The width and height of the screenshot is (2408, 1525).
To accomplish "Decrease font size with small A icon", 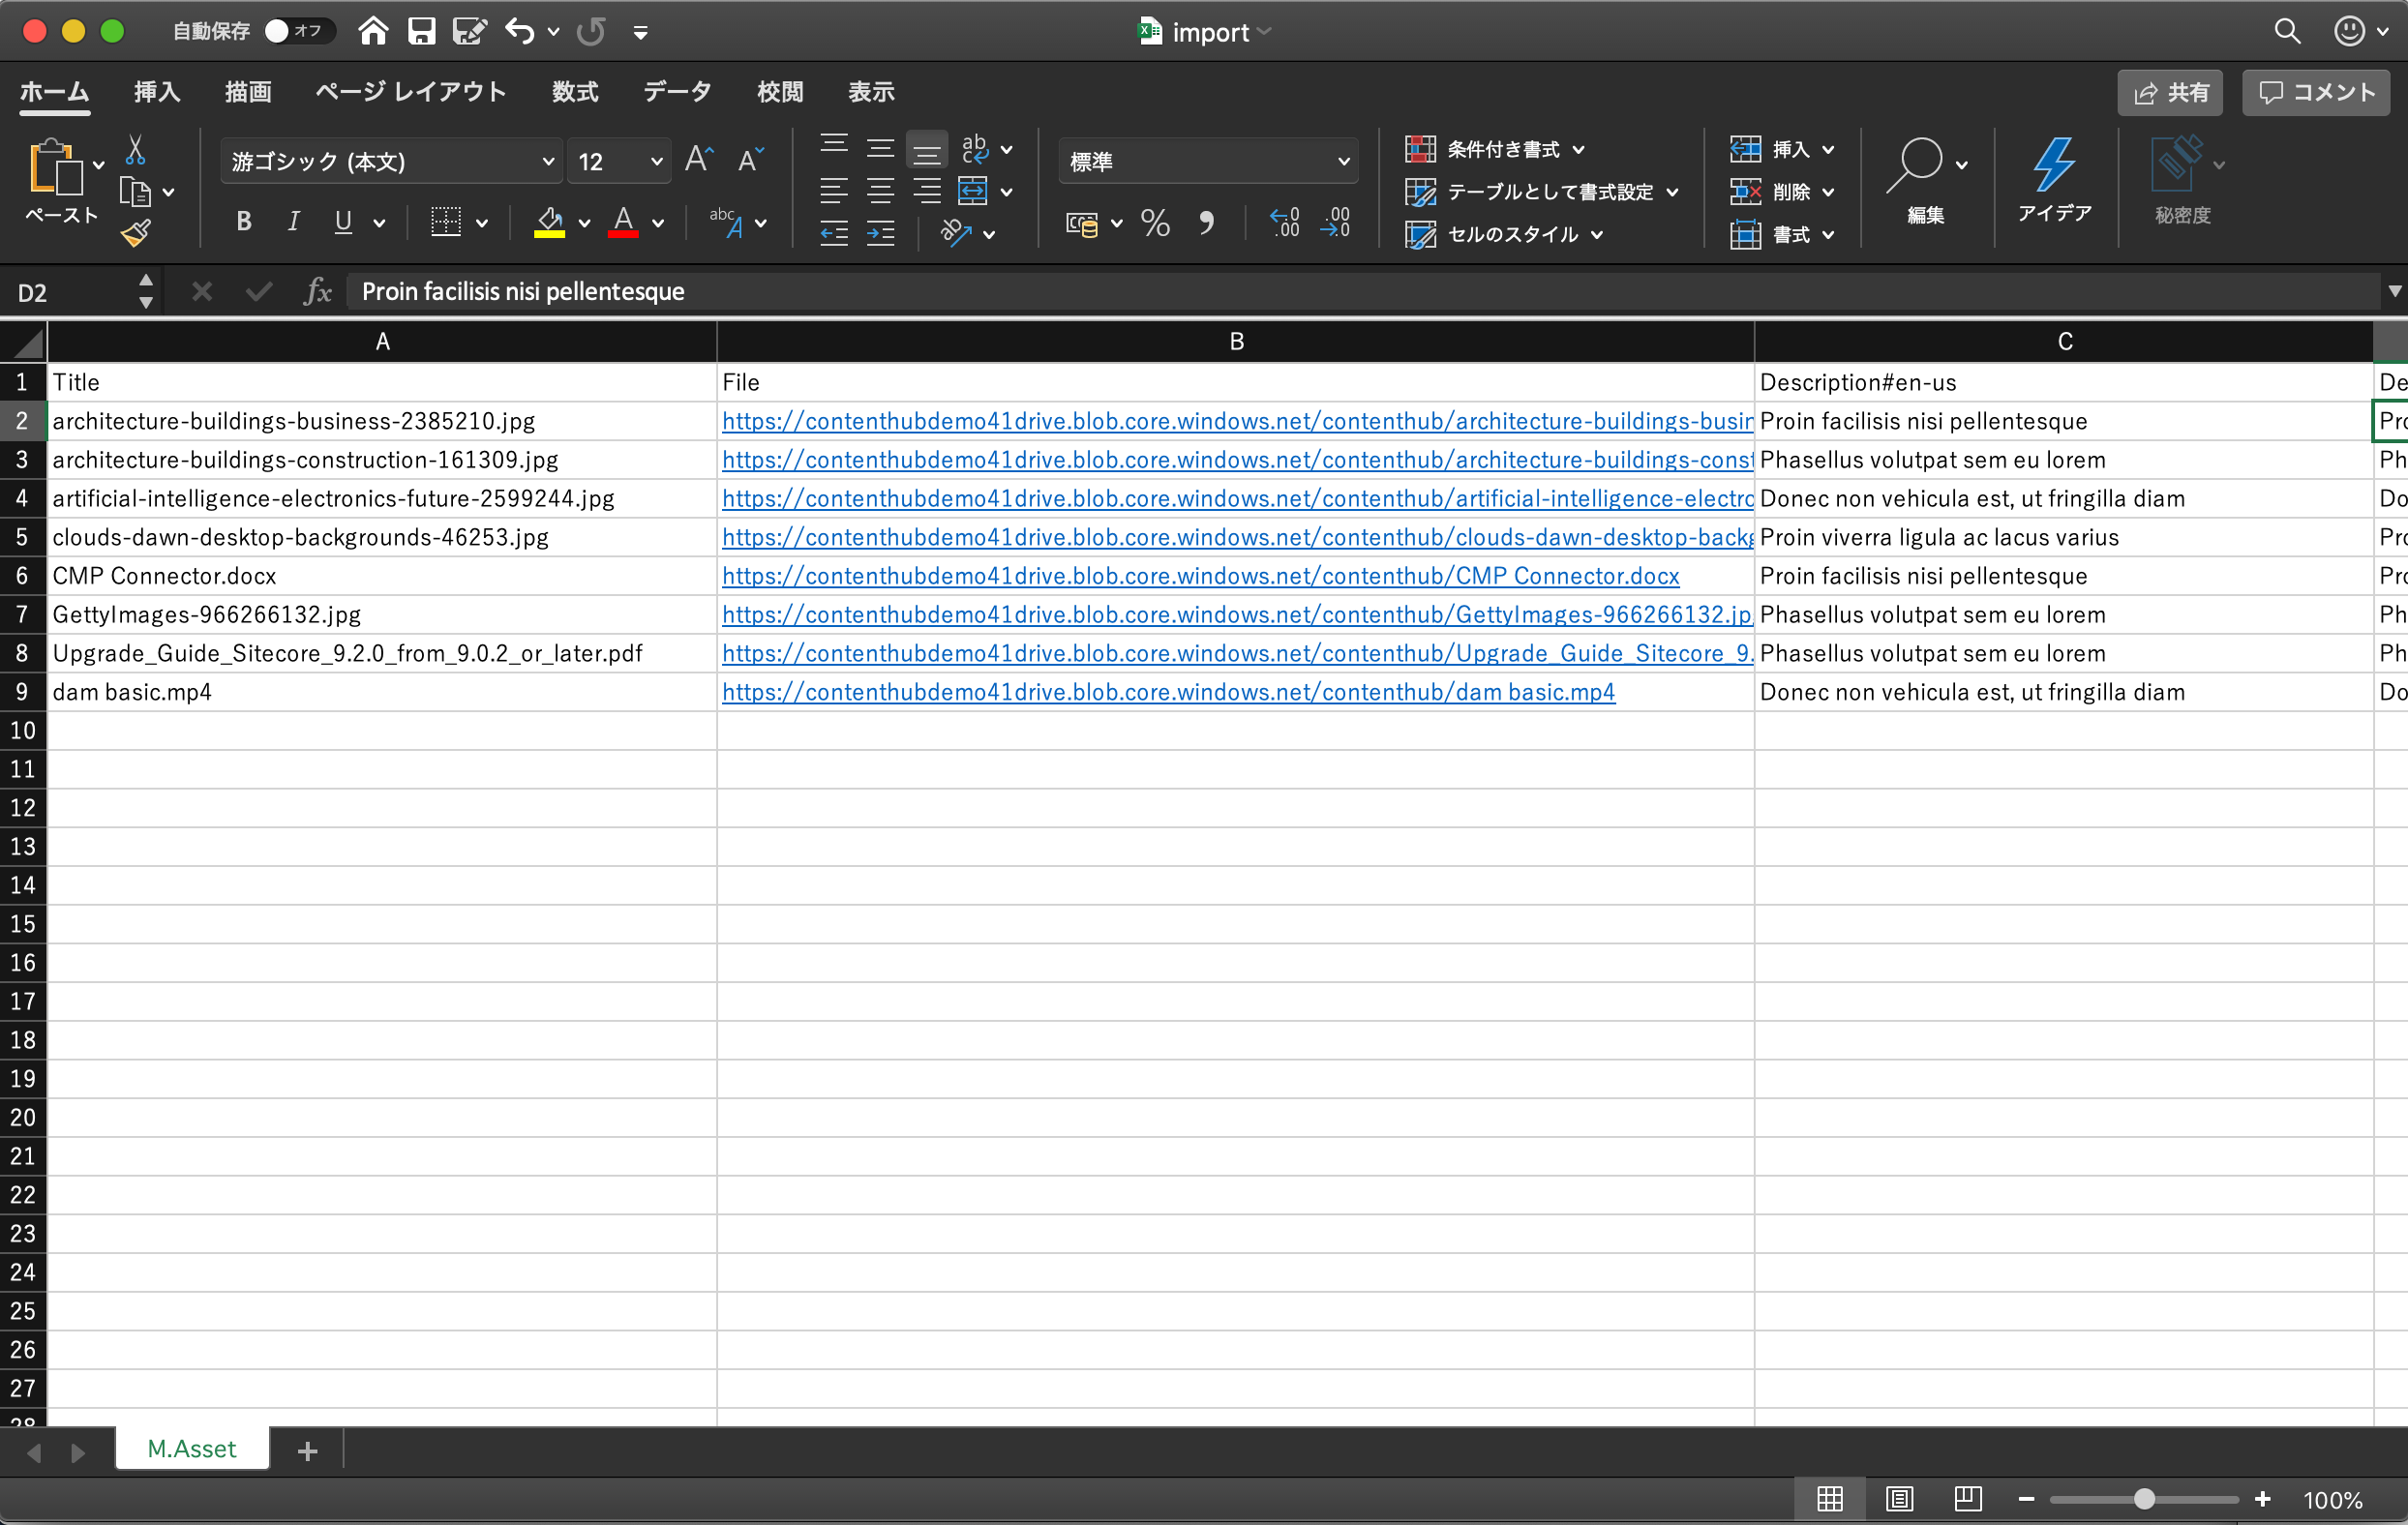I will pyautogui.click(x=750, y=160).
